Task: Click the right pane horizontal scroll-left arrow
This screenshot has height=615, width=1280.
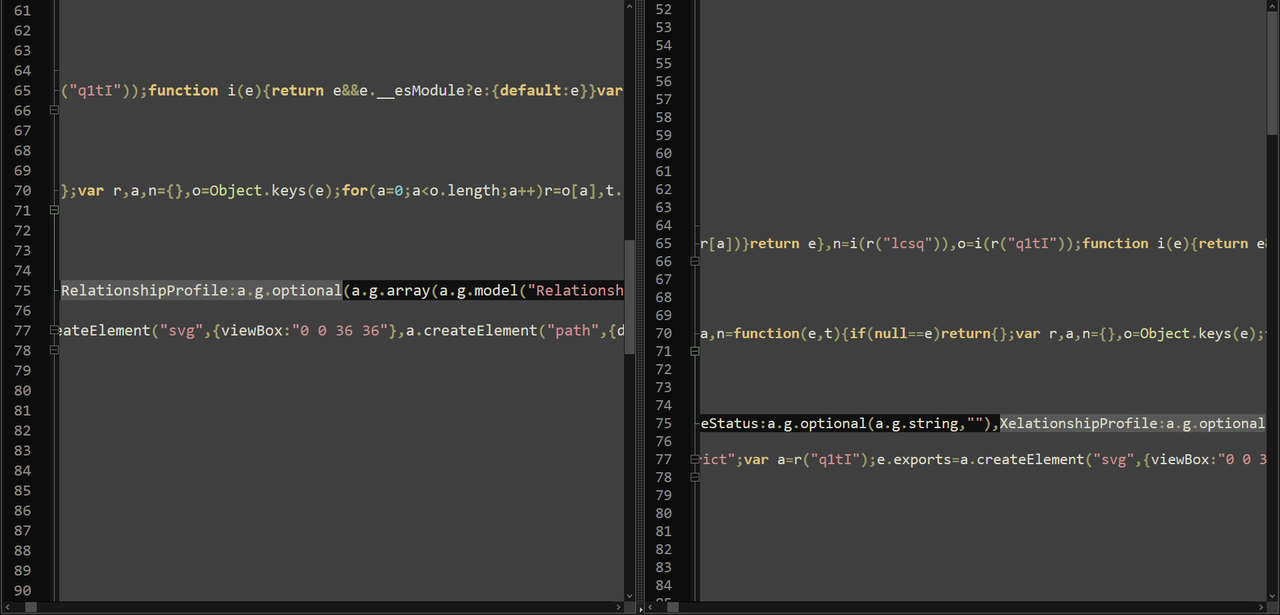Action: pyautogui.click(x=649, y=607)
